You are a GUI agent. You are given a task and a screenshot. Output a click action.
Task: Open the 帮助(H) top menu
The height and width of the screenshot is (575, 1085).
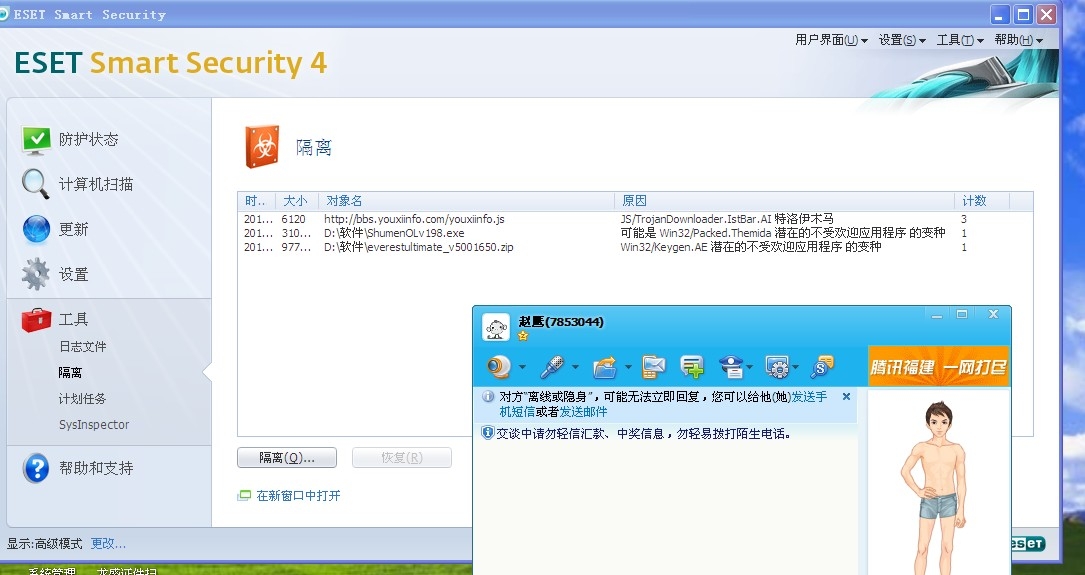pos(1019,40)
